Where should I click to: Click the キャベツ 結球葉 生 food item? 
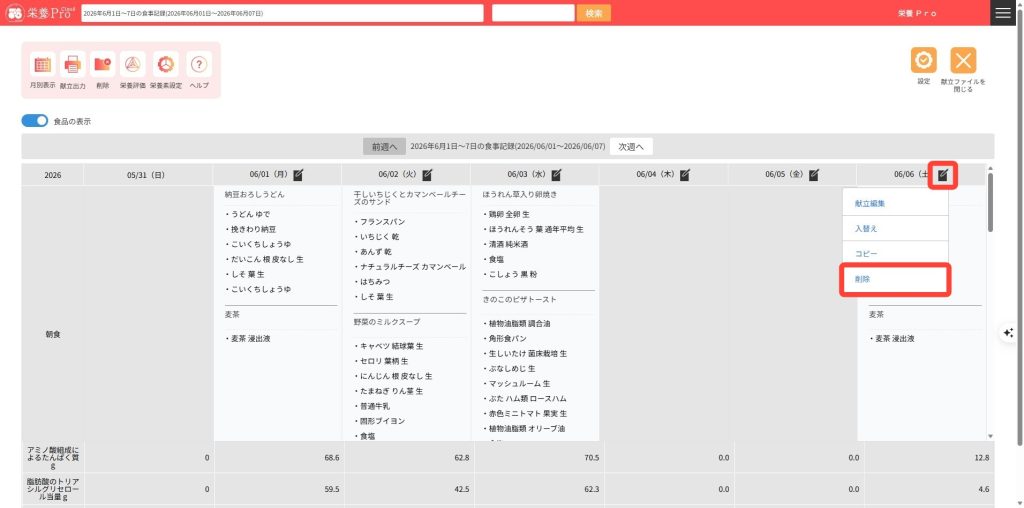[389, 346]
